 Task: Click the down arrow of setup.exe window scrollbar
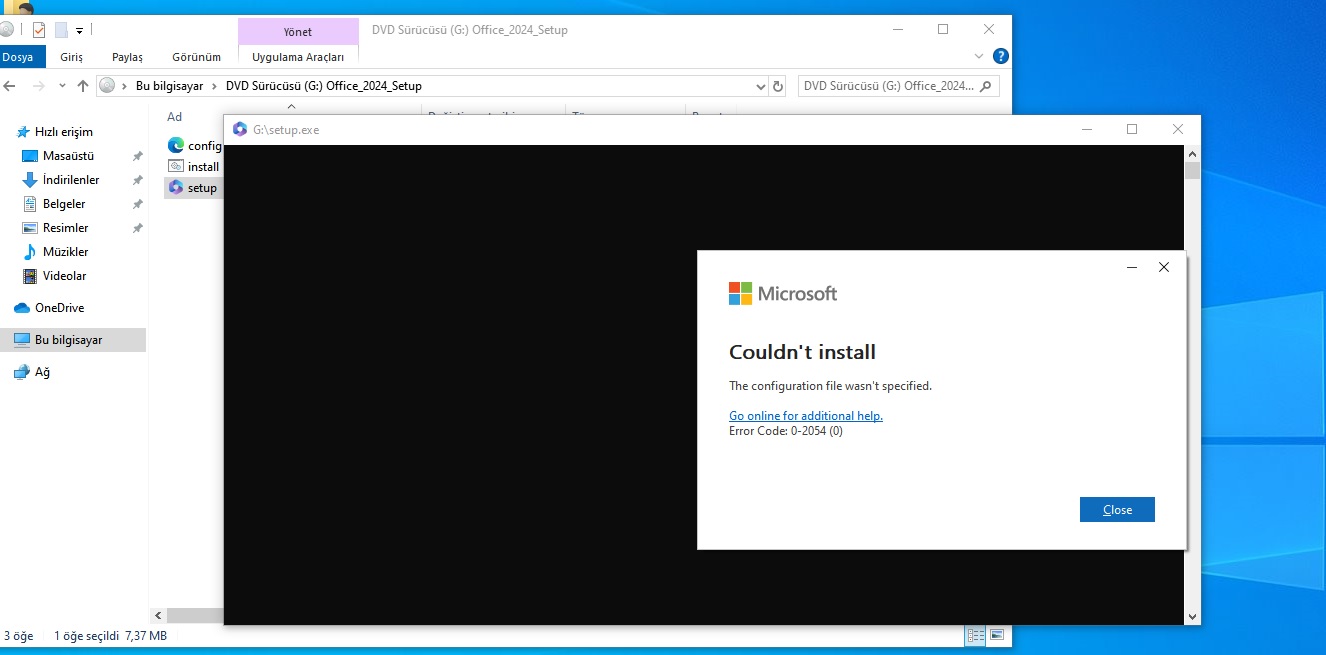[1192, 617]
